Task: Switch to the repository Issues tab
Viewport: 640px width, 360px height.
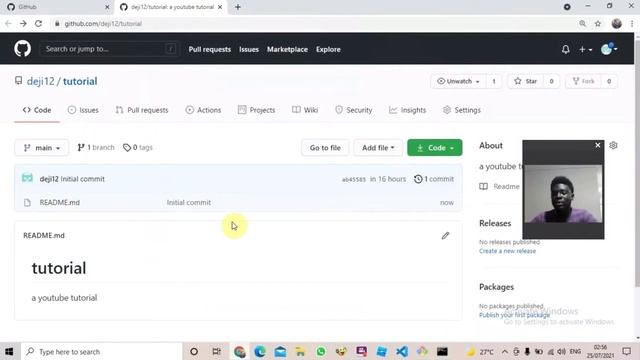Action: (83, 110)
